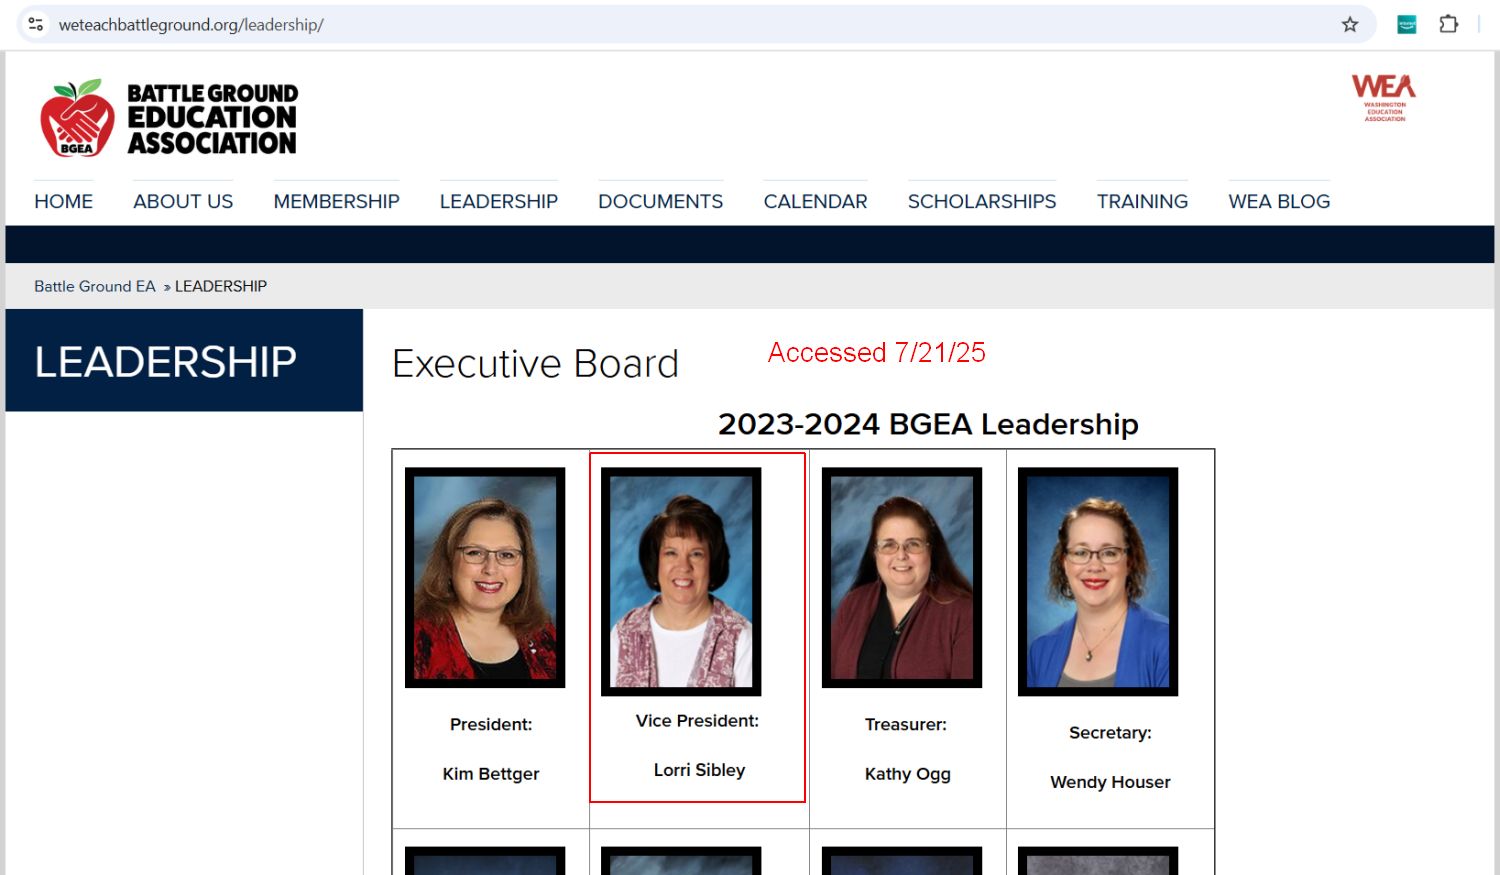Click Wendy Houser's portrait photo
The height and width of the screenshot is (875, 1500).
tap(1098, 581)
